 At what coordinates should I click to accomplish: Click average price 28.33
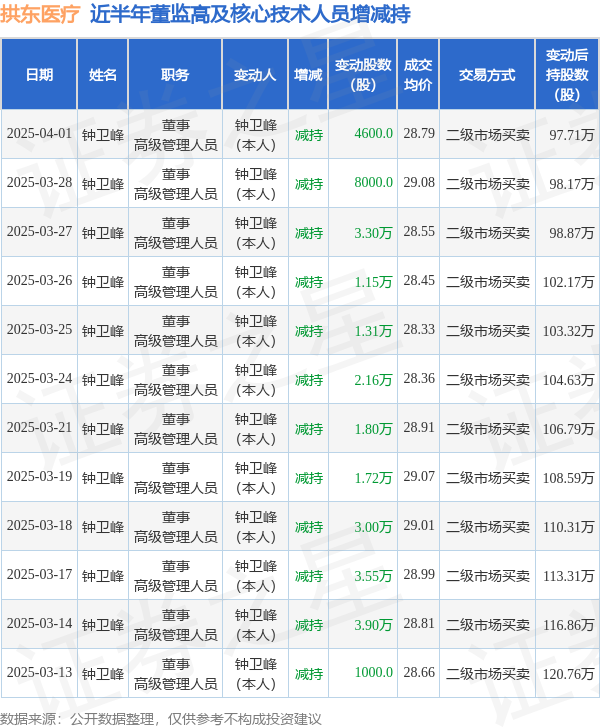[419, 330]
